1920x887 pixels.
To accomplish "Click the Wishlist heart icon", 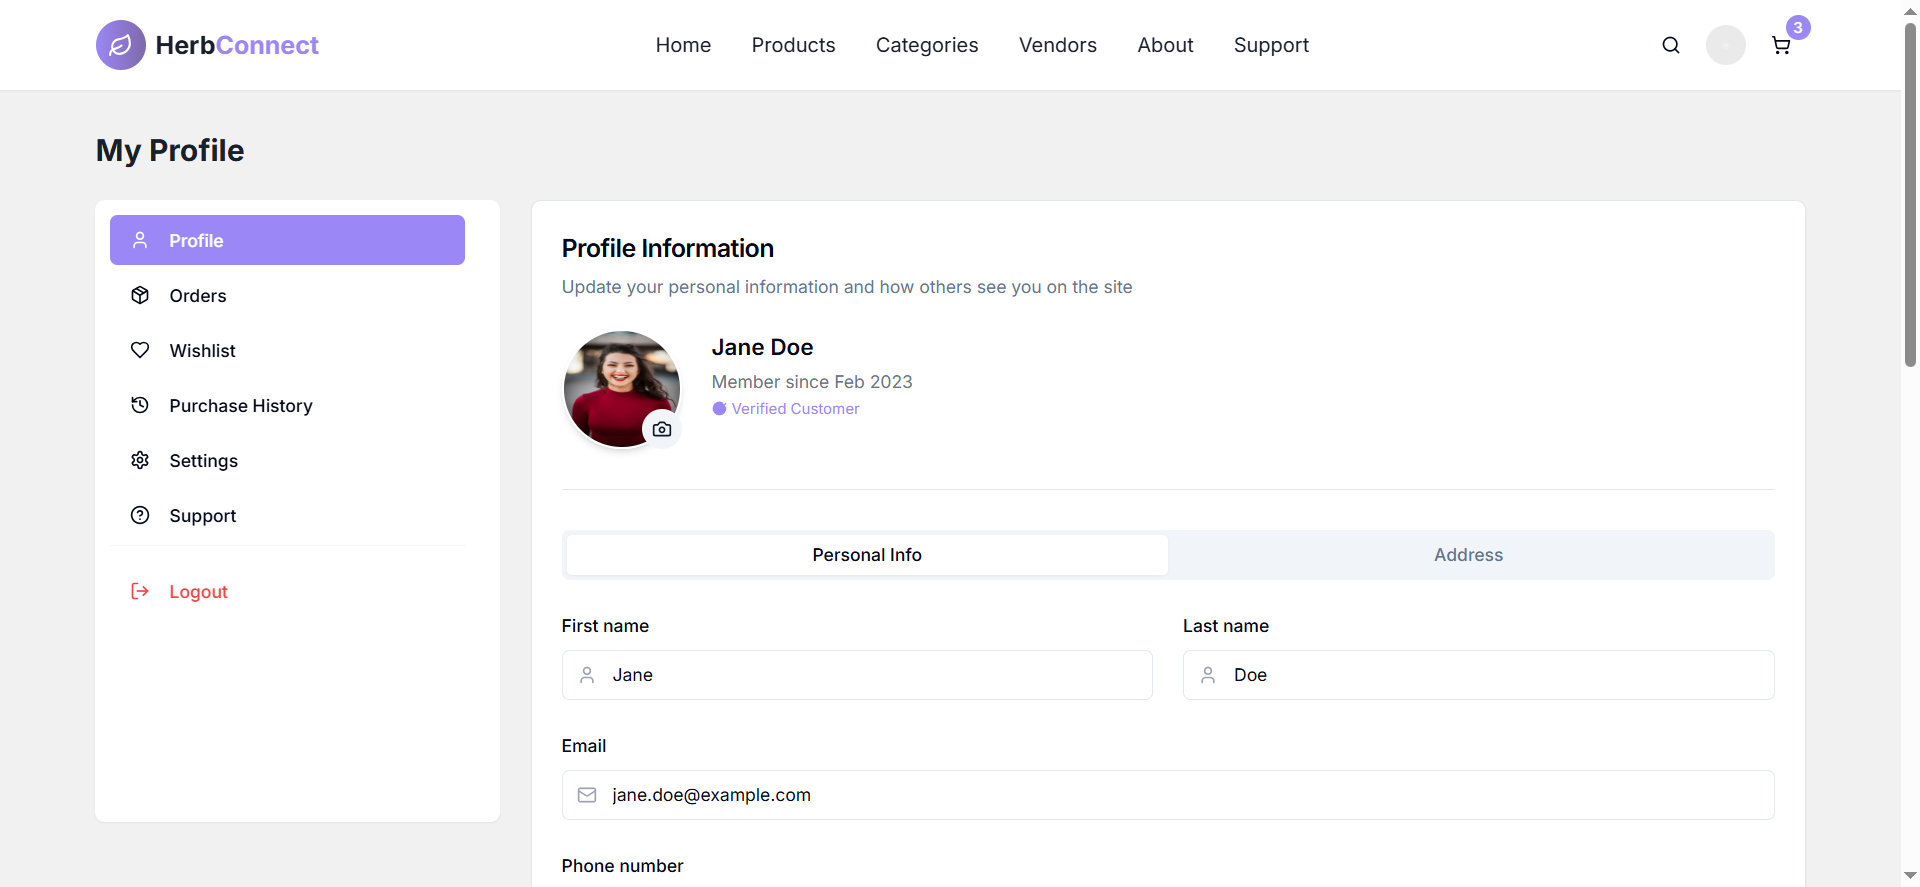I will tap(140, 350).
